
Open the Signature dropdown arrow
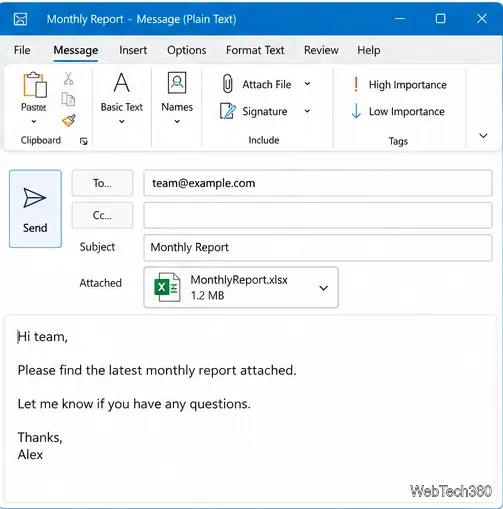click(307, 111)
